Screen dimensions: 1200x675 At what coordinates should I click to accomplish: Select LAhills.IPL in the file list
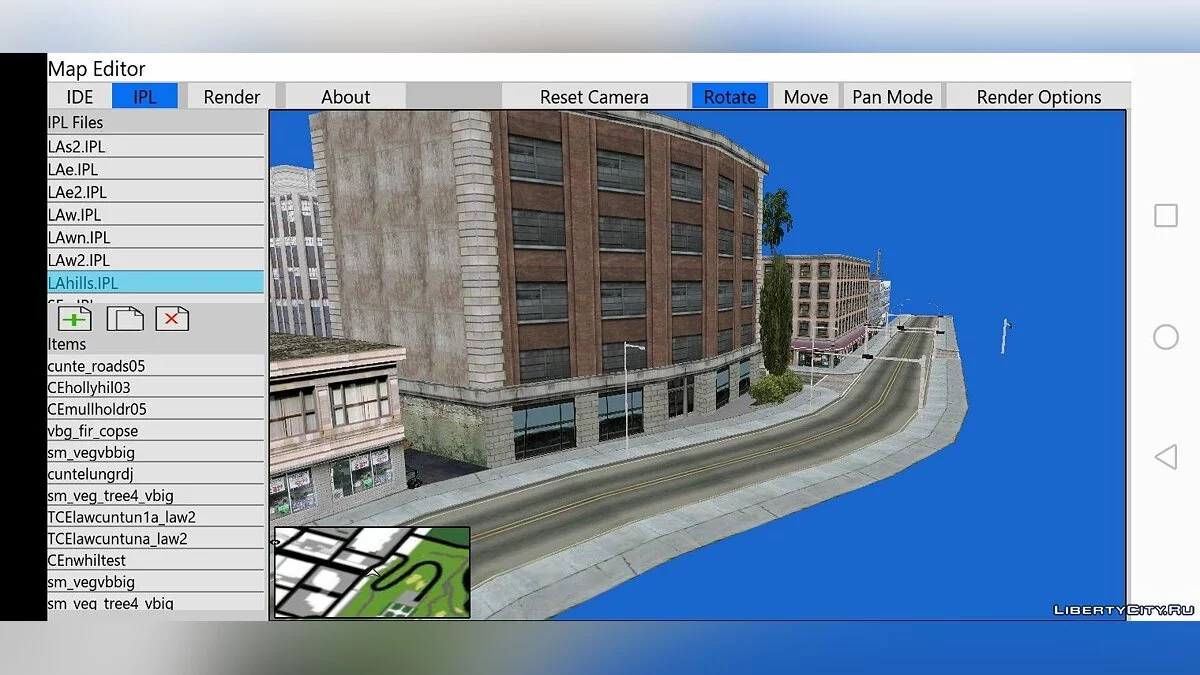pos(155,283)
